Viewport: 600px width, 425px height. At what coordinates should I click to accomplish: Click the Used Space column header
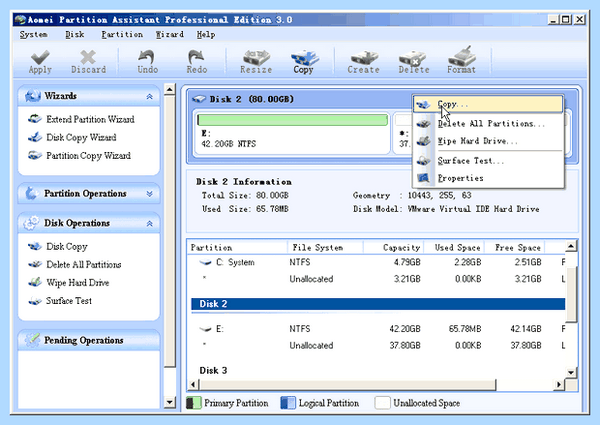pos(454,248)
